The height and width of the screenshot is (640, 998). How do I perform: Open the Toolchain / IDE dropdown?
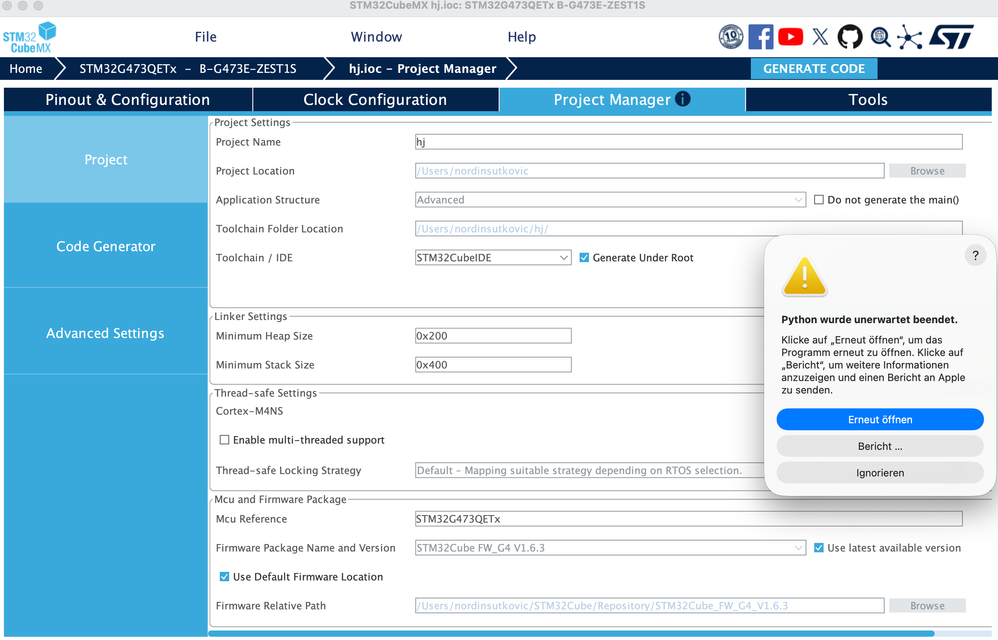pos(493,258)
